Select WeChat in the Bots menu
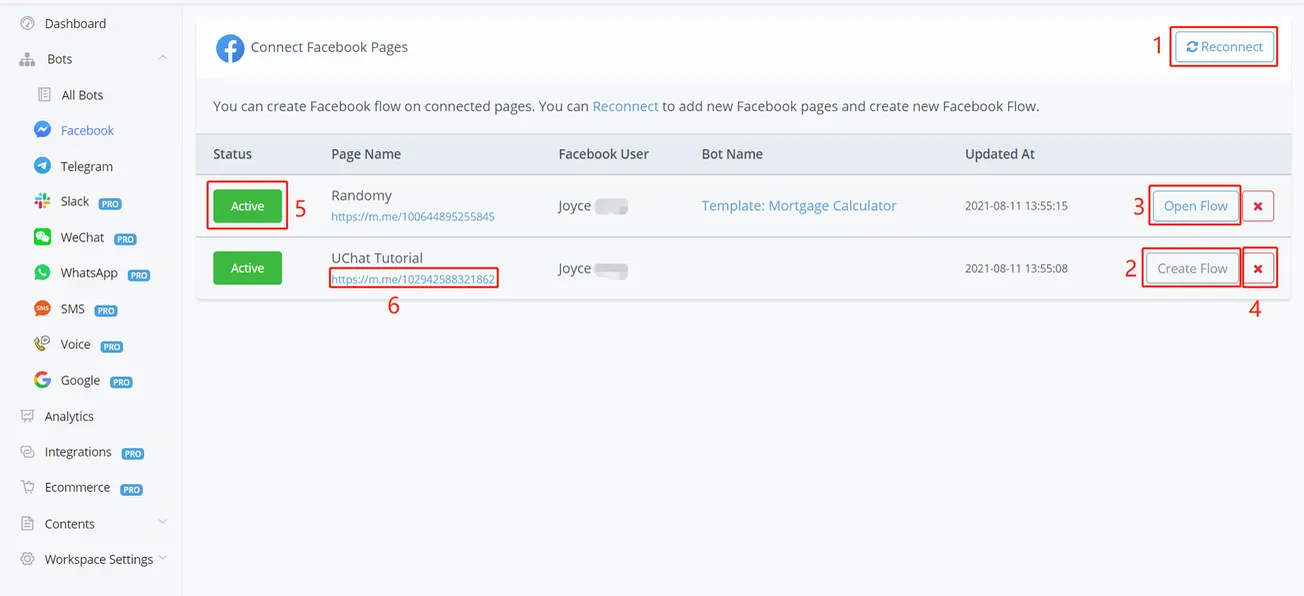This screenshot has width=1304, height=596. point(82,237)
